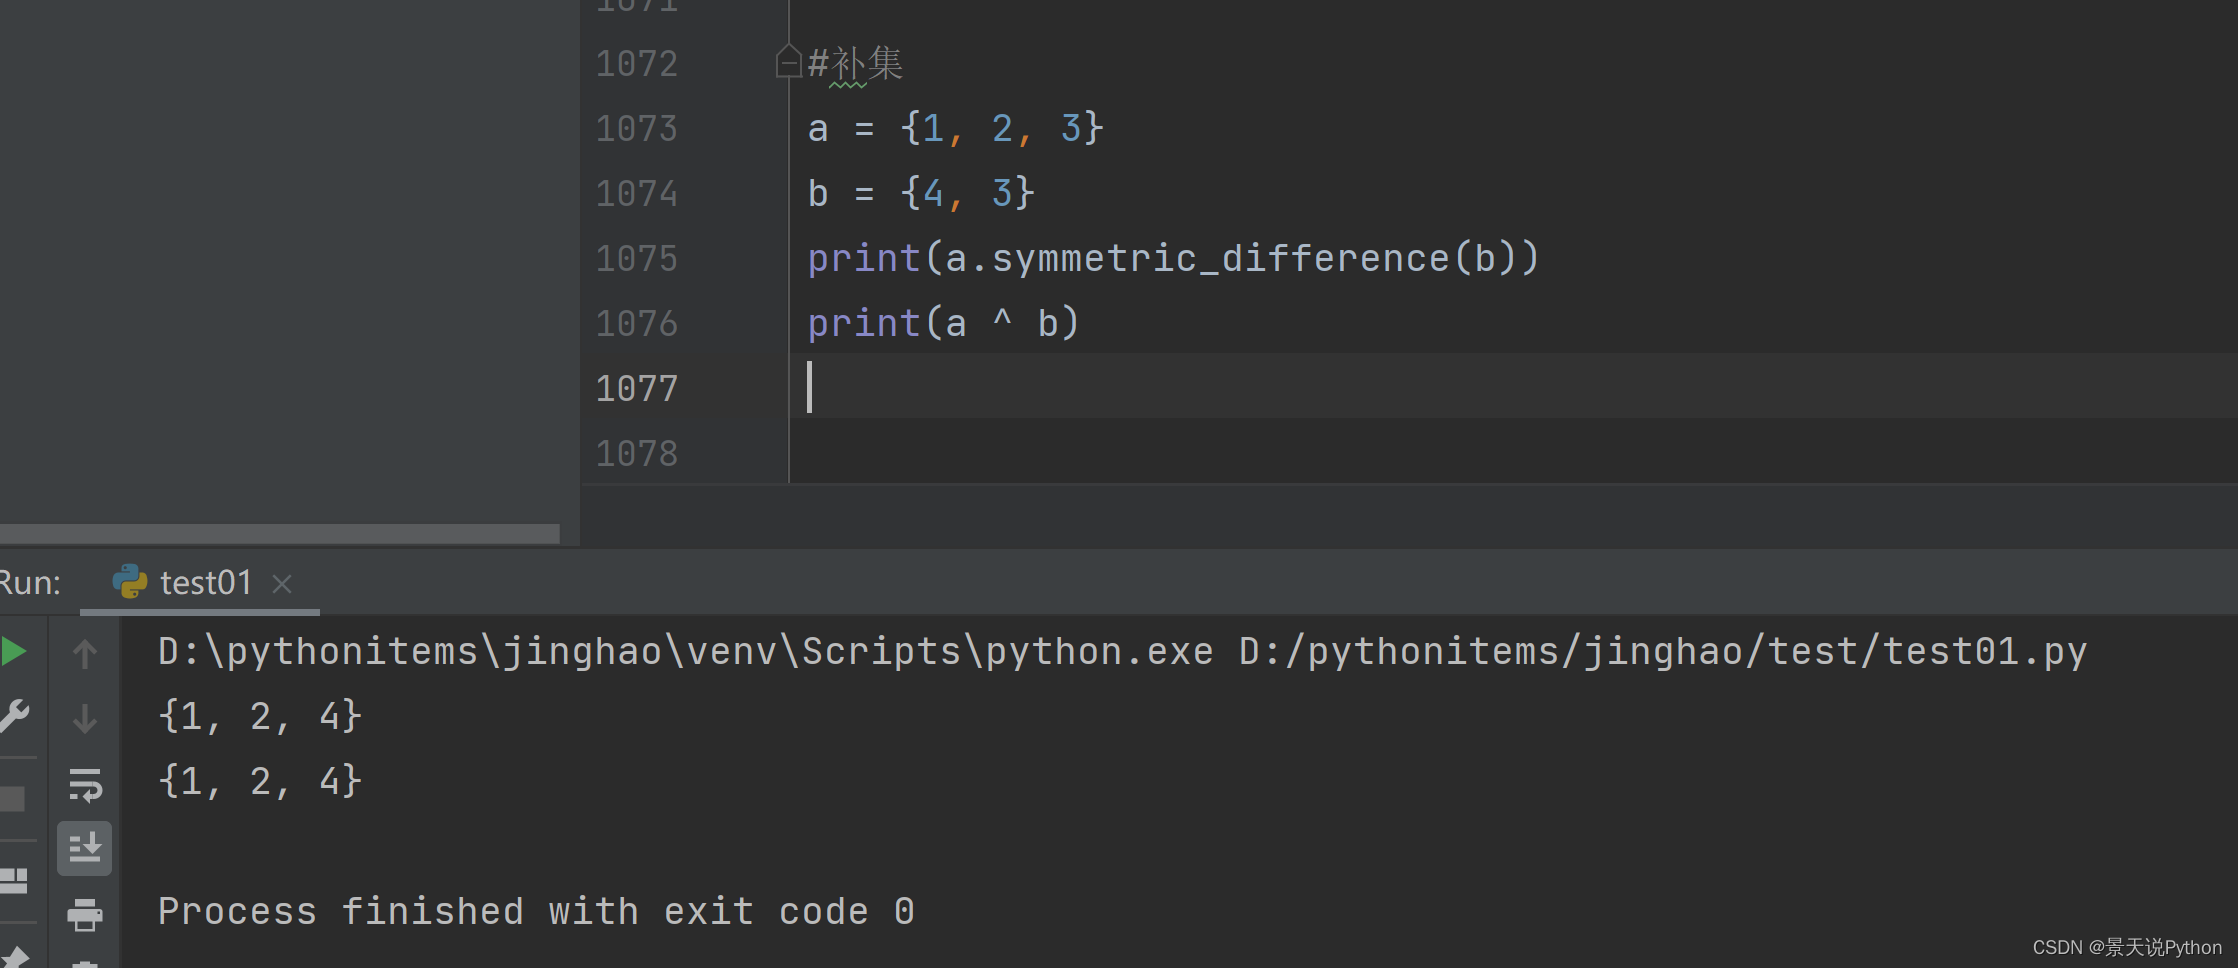Click the 'print(a ^ b)' line

[943, 324]
